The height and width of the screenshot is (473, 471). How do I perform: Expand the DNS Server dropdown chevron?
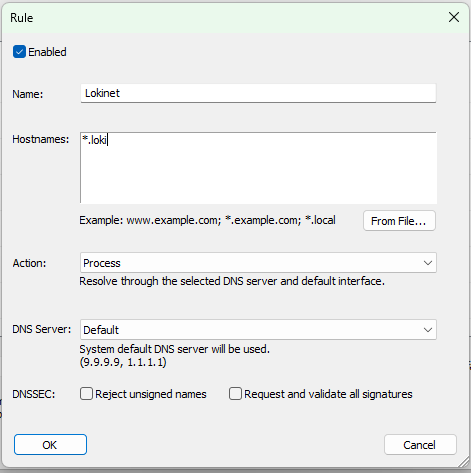(x=428, y=330)
